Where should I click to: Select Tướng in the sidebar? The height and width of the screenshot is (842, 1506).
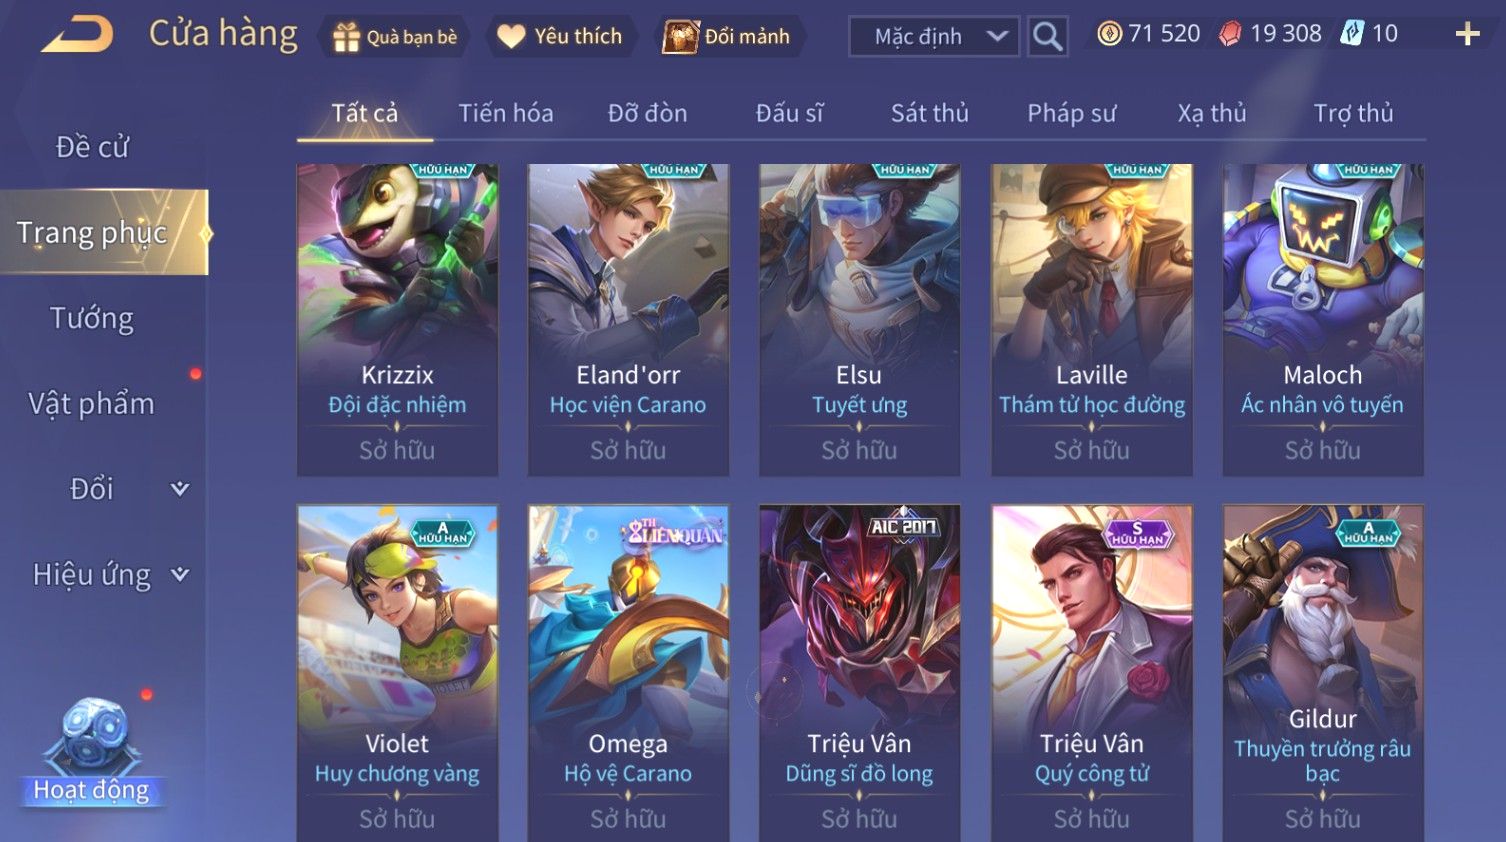pyautogui.click(x=92, y=318)
